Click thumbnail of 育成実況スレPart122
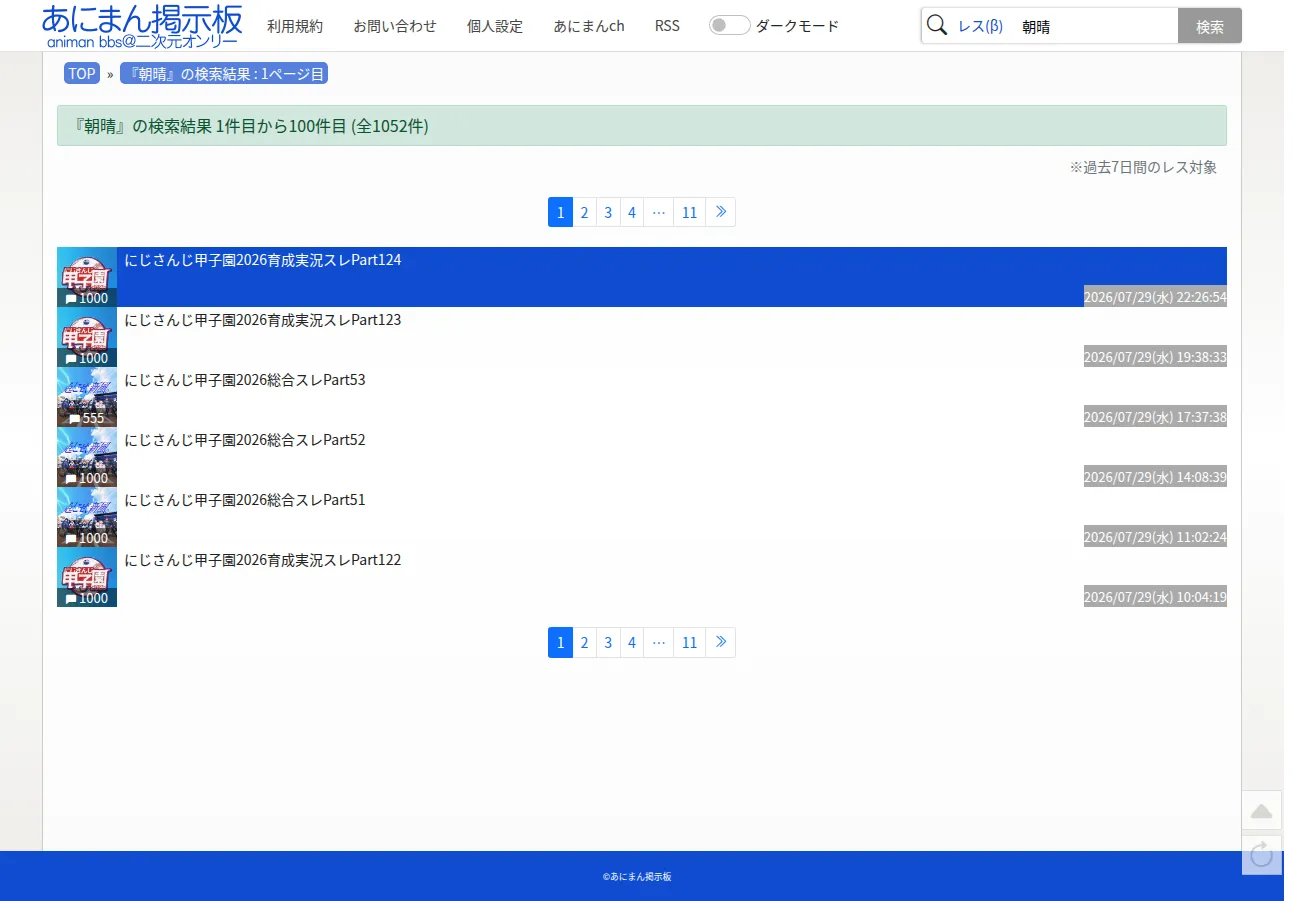The width and height of the screenshot is (1292, 901). (x=87, y=577)
